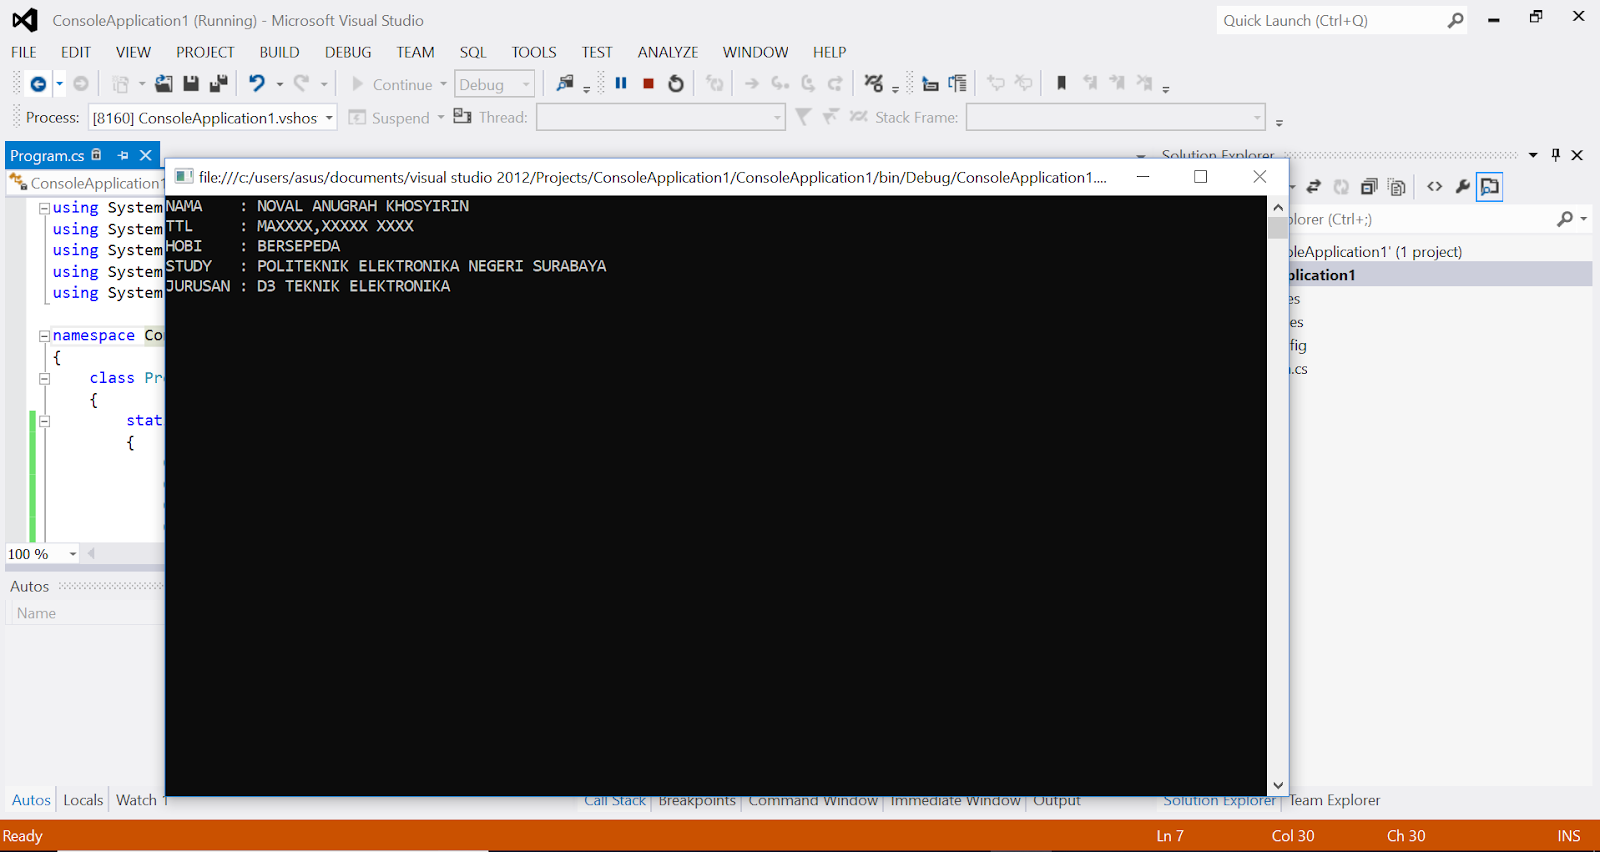Open the Debug configuration dropdown
This screenshot has width=1600, height=852.
coord(526,85)
